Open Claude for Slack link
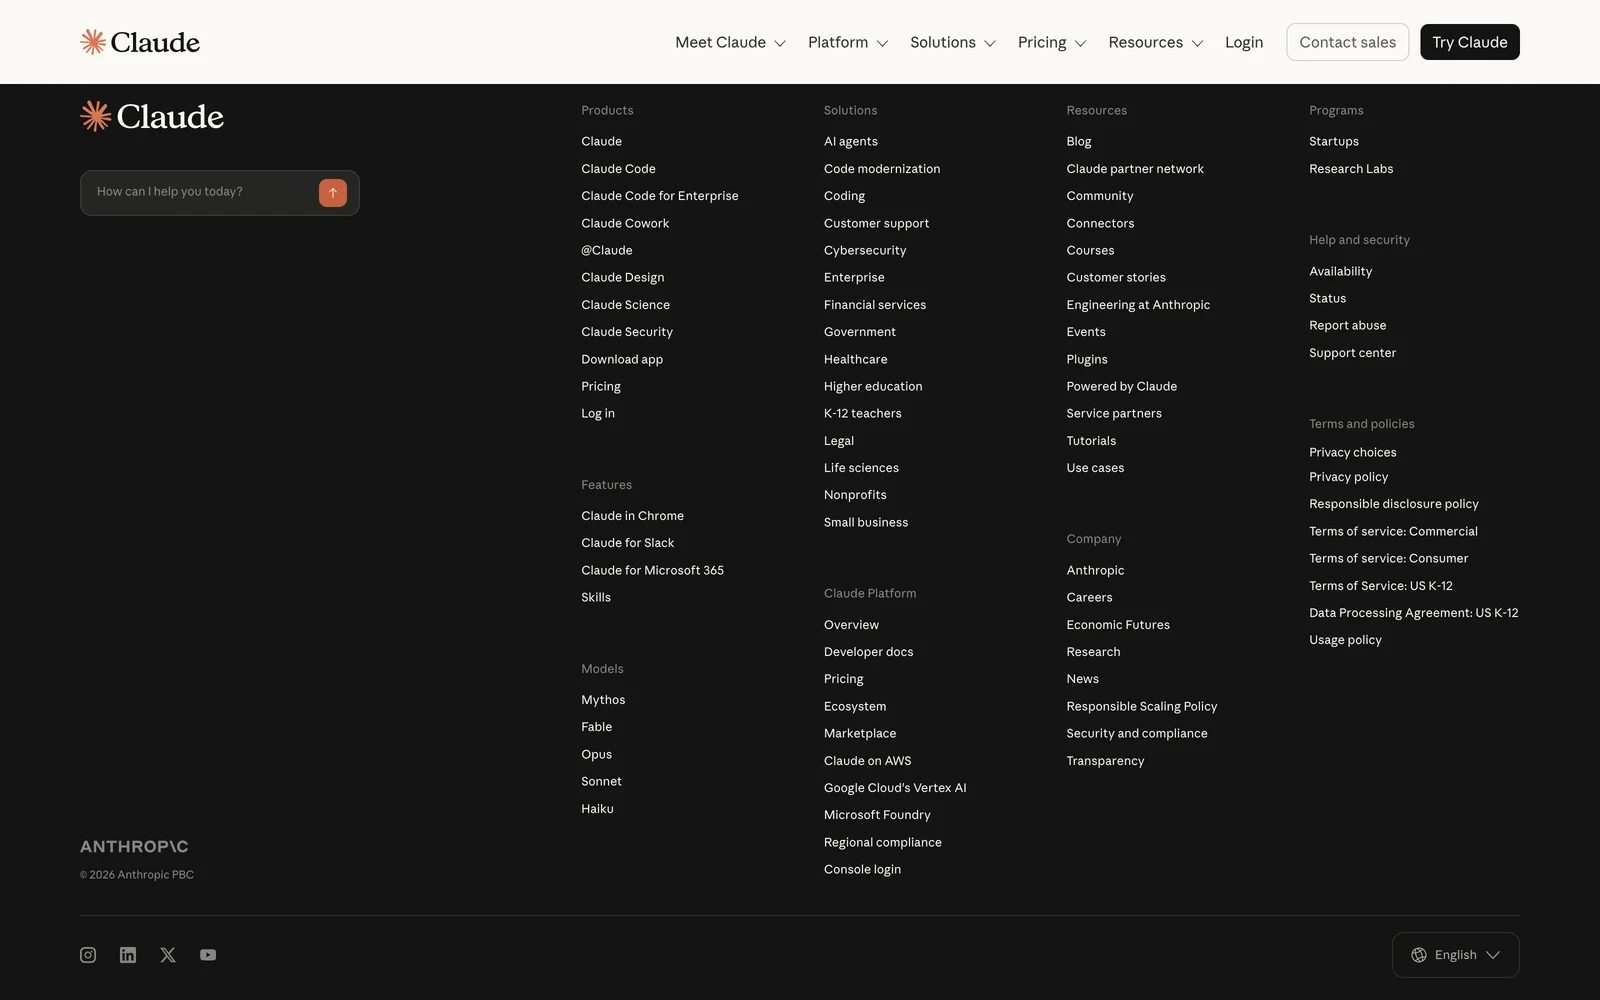This screenshot has width=1600, height=1000. tap(628, 543)
